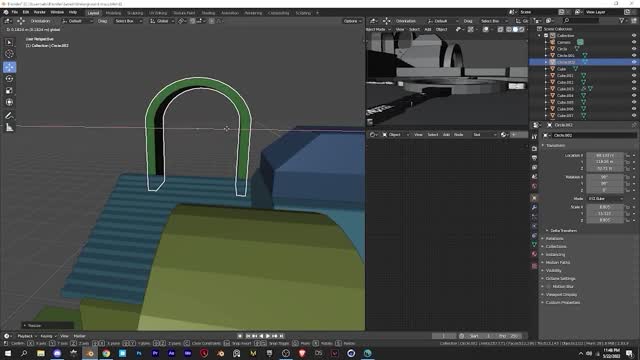Open the Physics properties tab icon

534,226
